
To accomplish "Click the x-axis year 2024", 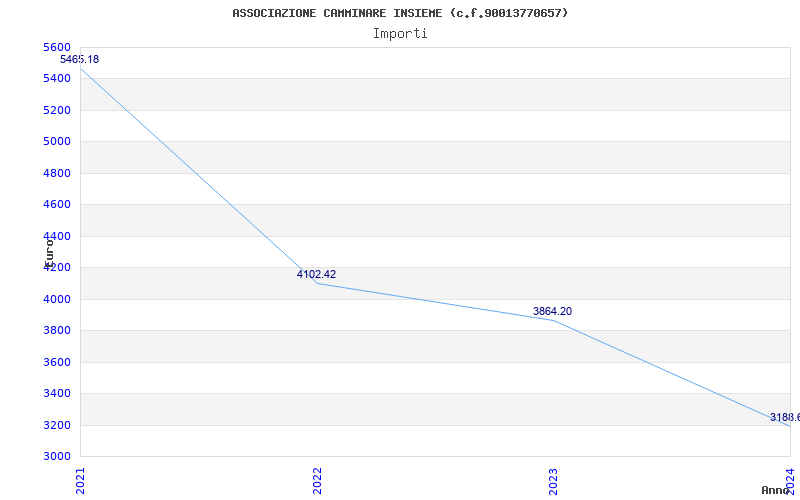I will pyautogui.click(x=790, y=481).
